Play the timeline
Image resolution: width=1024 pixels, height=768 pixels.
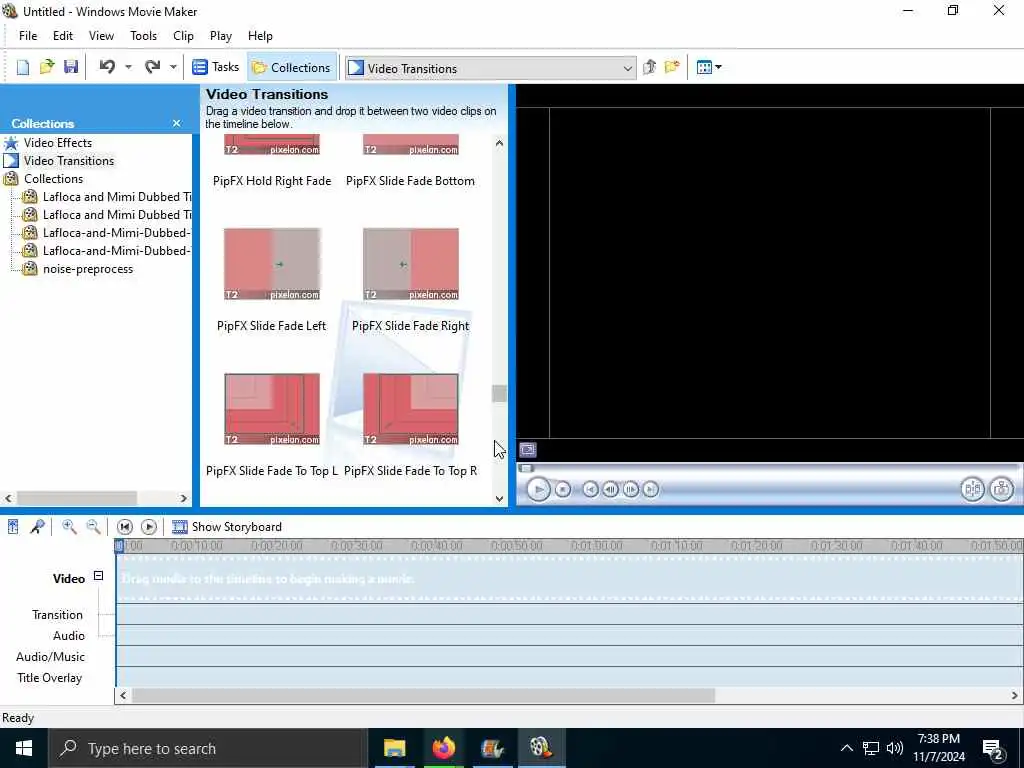[x=149, y=527]
